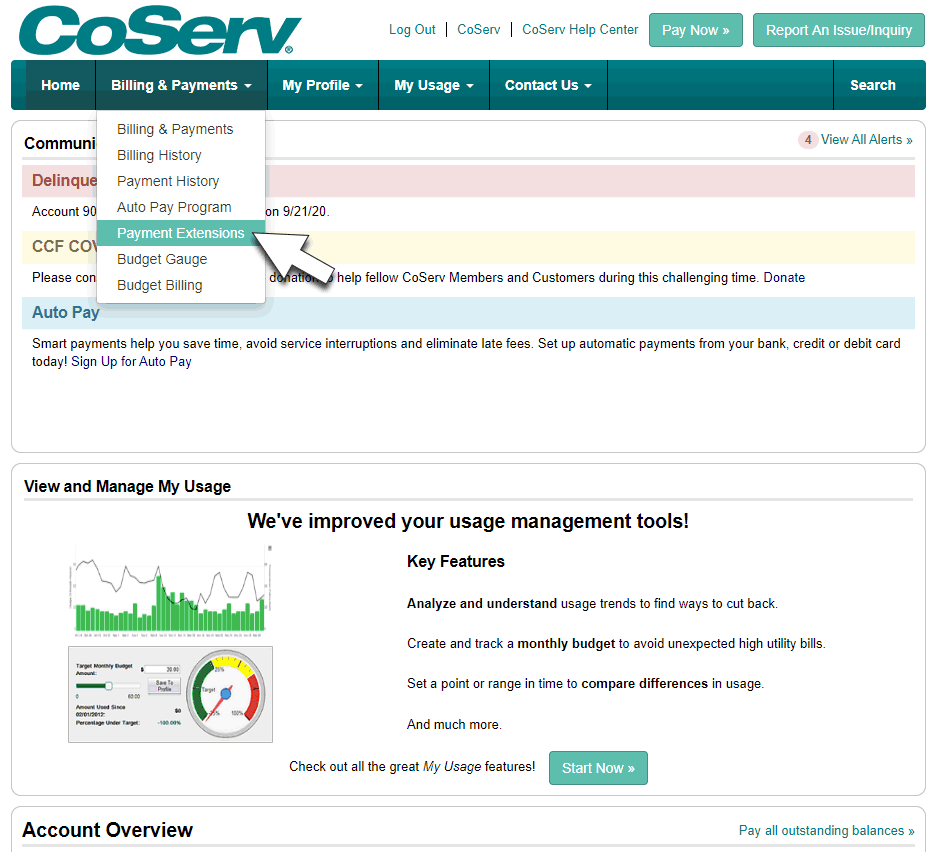This screenshot has height=864, width=936.
Task: Click Report An Issue/Inquiry button
Action: 838,30
